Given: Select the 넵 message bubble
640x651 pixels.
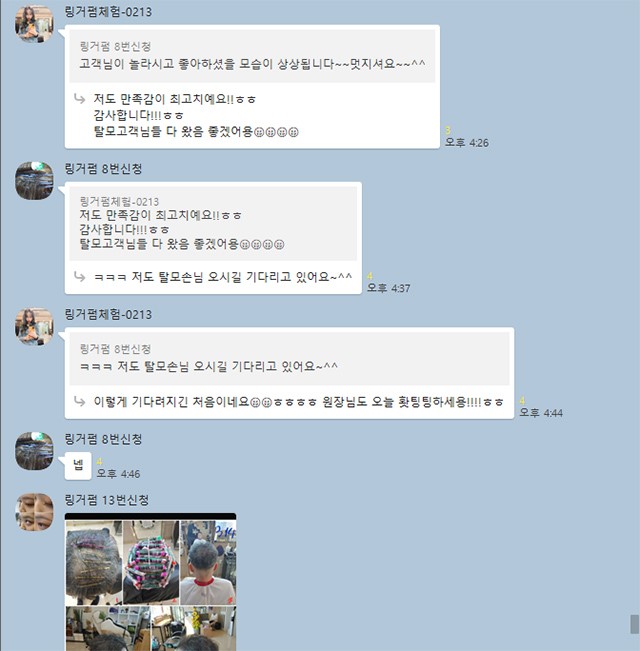Looking at the screenshot, I should tap(78, 466).
